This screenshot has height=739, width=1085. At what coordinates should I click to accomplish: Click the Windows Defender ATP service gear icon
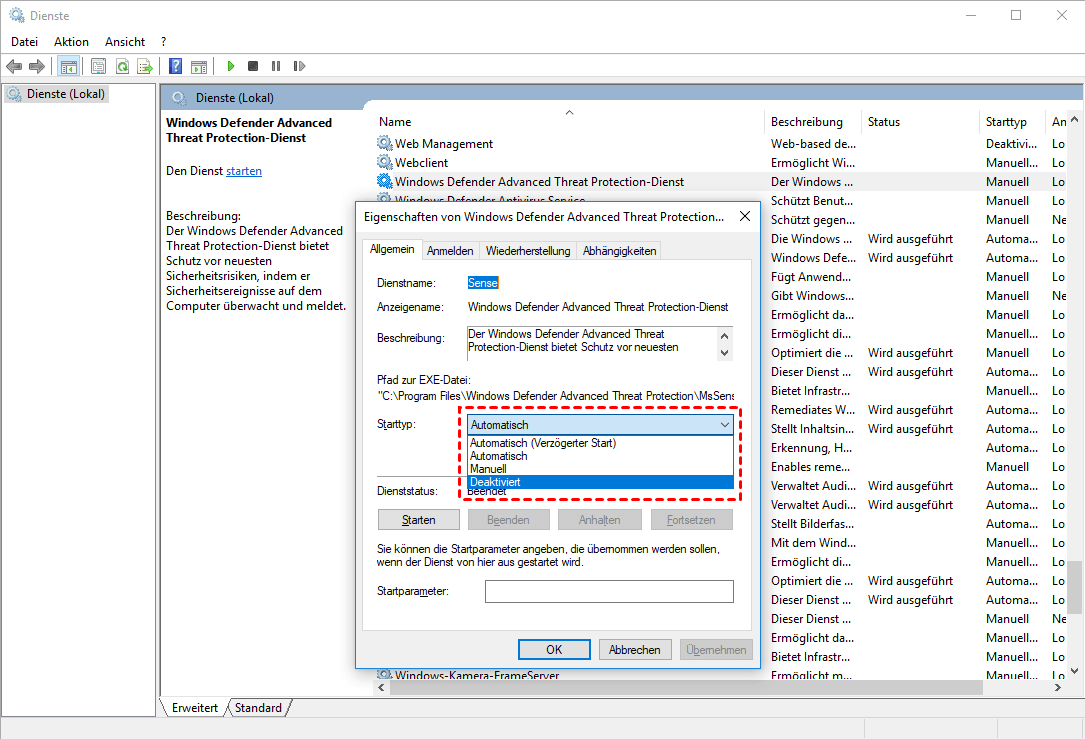[384, 181]
